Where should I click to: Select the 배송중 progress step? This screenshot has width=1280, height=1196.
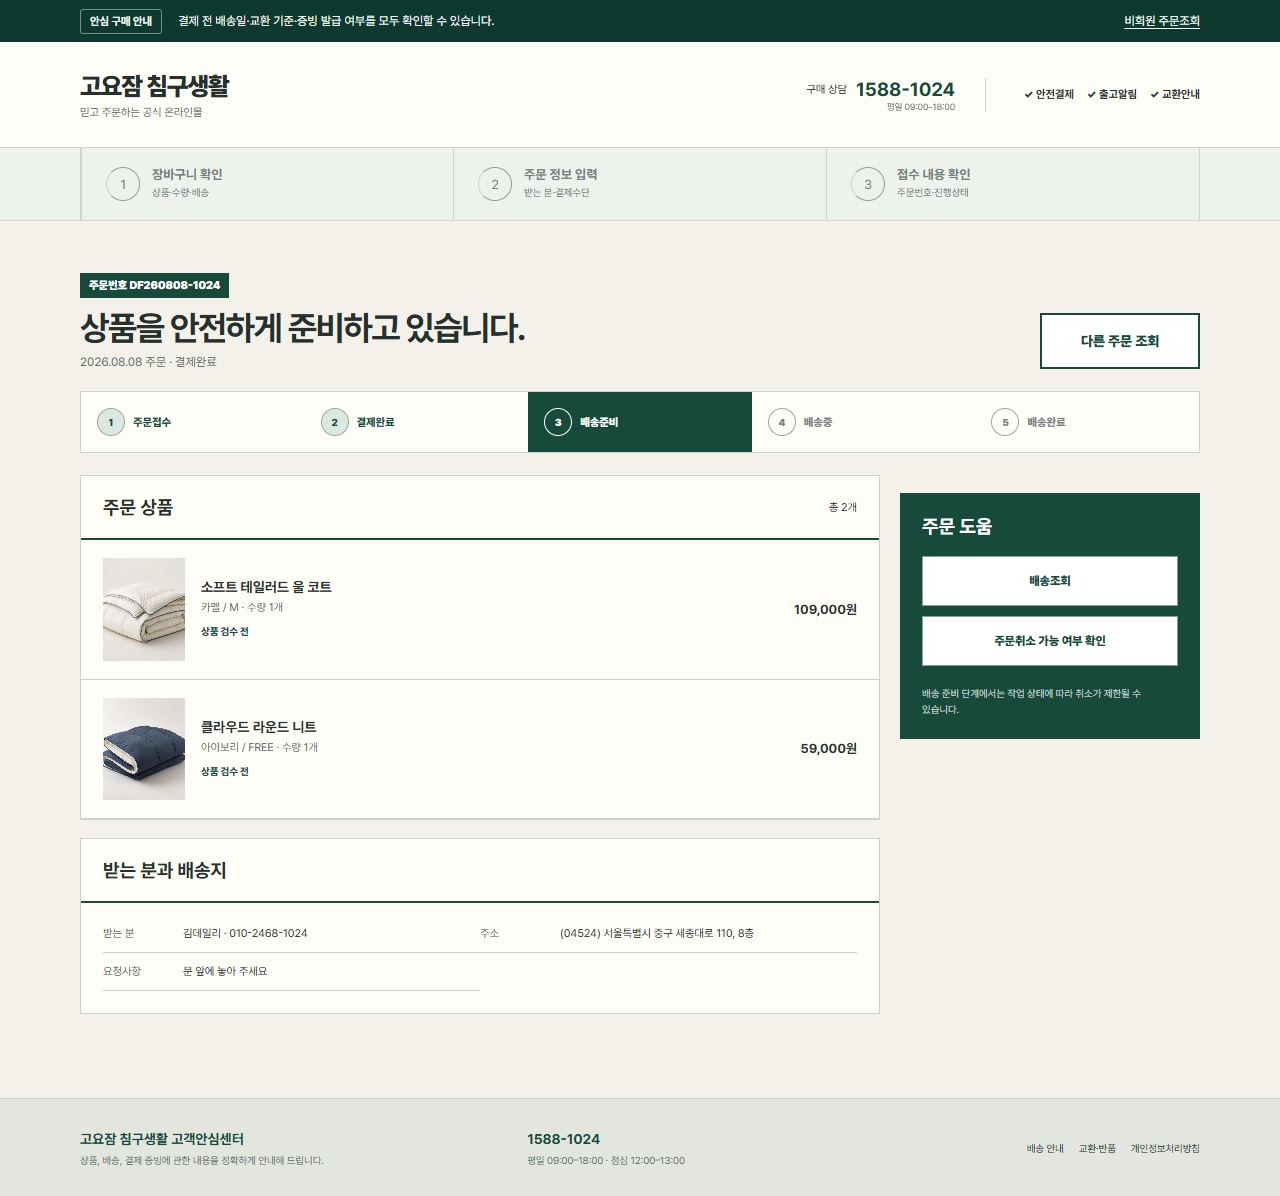pyautogui.click(x=863, y=422)
